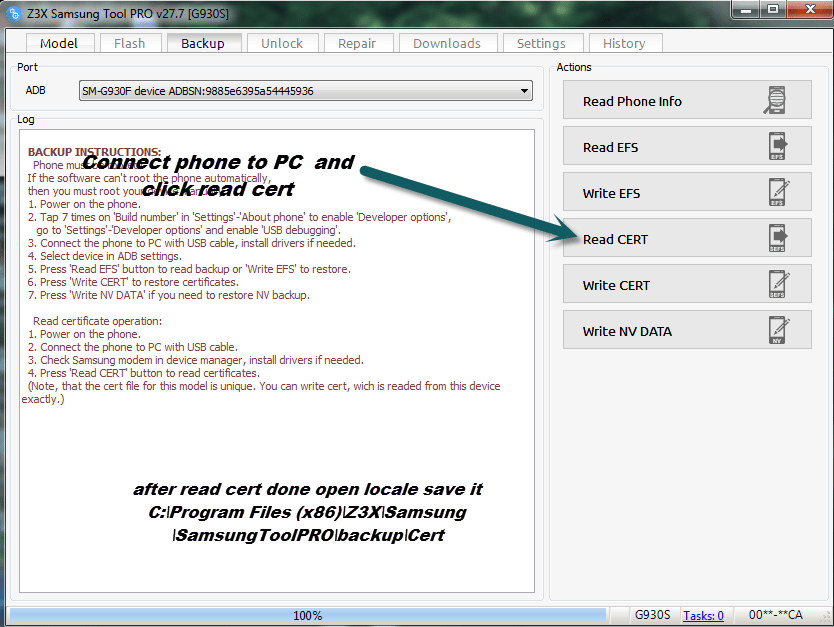Click the Write EFS pencil icon

tap(779, 192)
